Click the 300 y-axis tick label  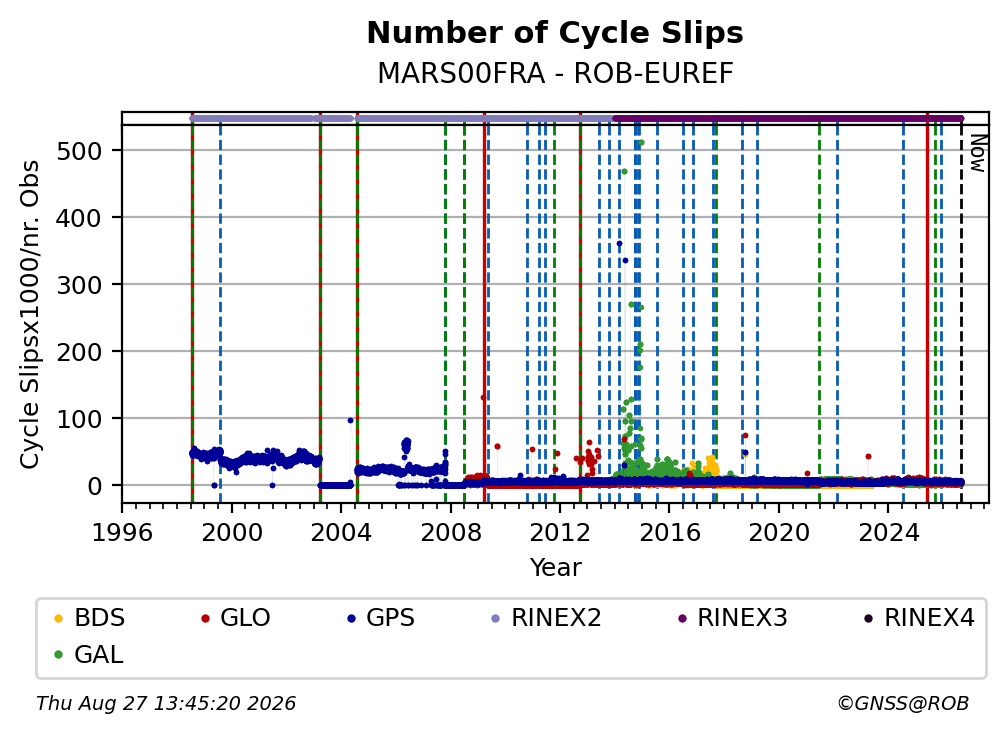(79, 285)
